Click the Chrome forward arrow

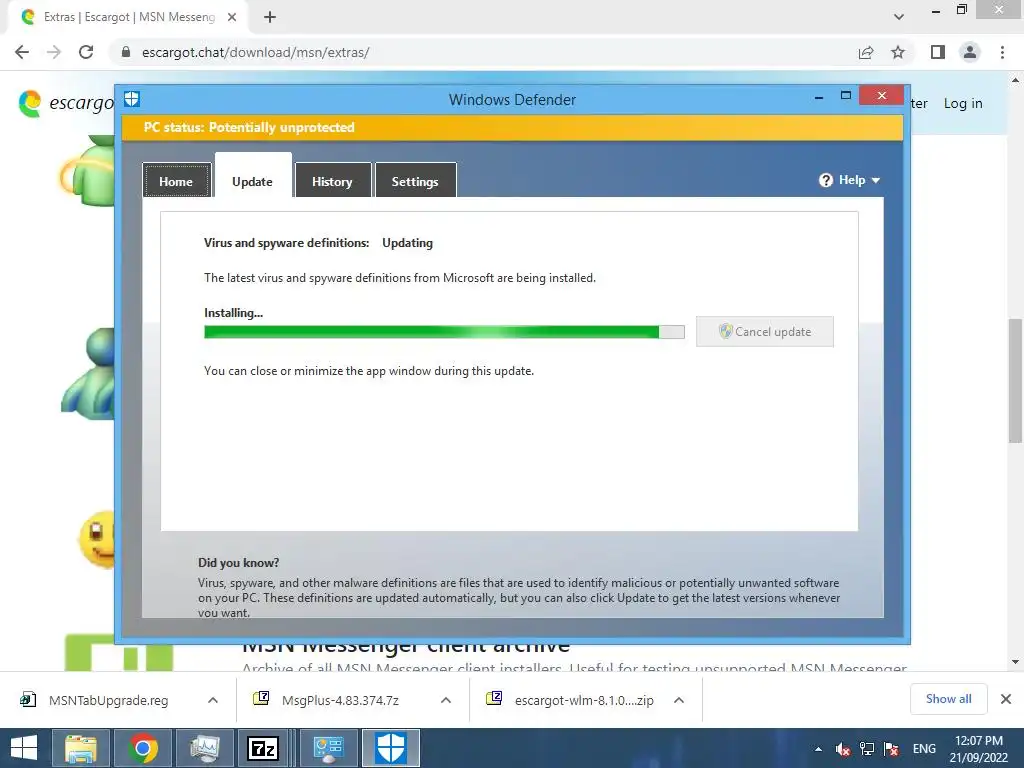pos(54,52)
